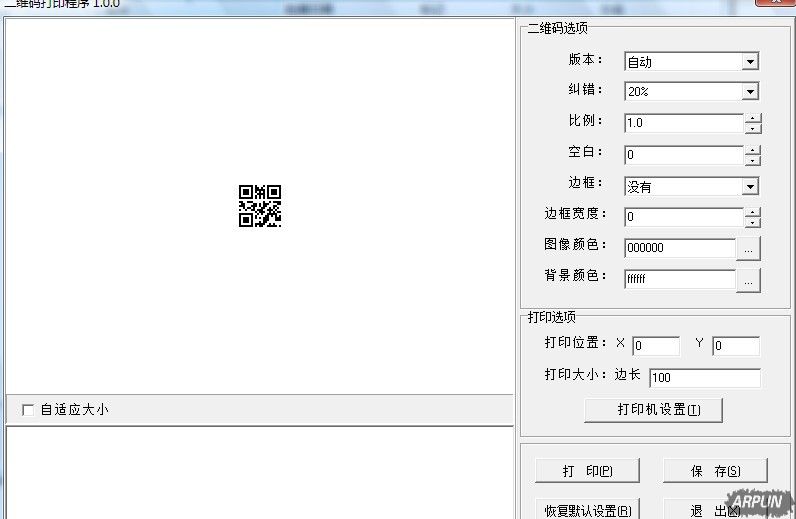Click the 边长 field showing 100
Screen dimensions: 796x519
[705, 377]
